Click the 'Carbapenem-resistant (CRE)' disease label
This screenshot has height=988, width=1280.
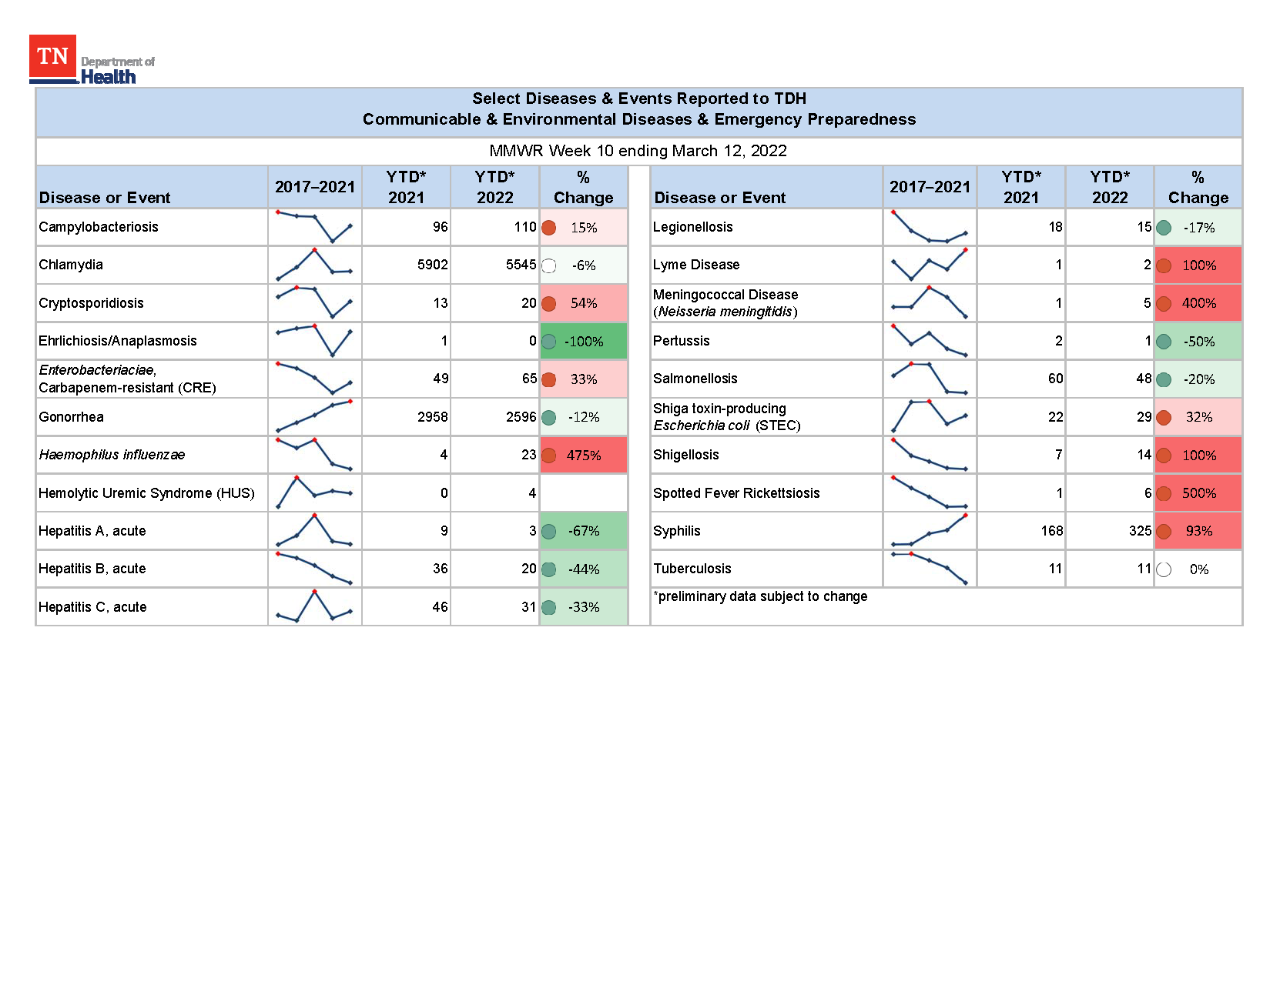[x=127, y=388]
